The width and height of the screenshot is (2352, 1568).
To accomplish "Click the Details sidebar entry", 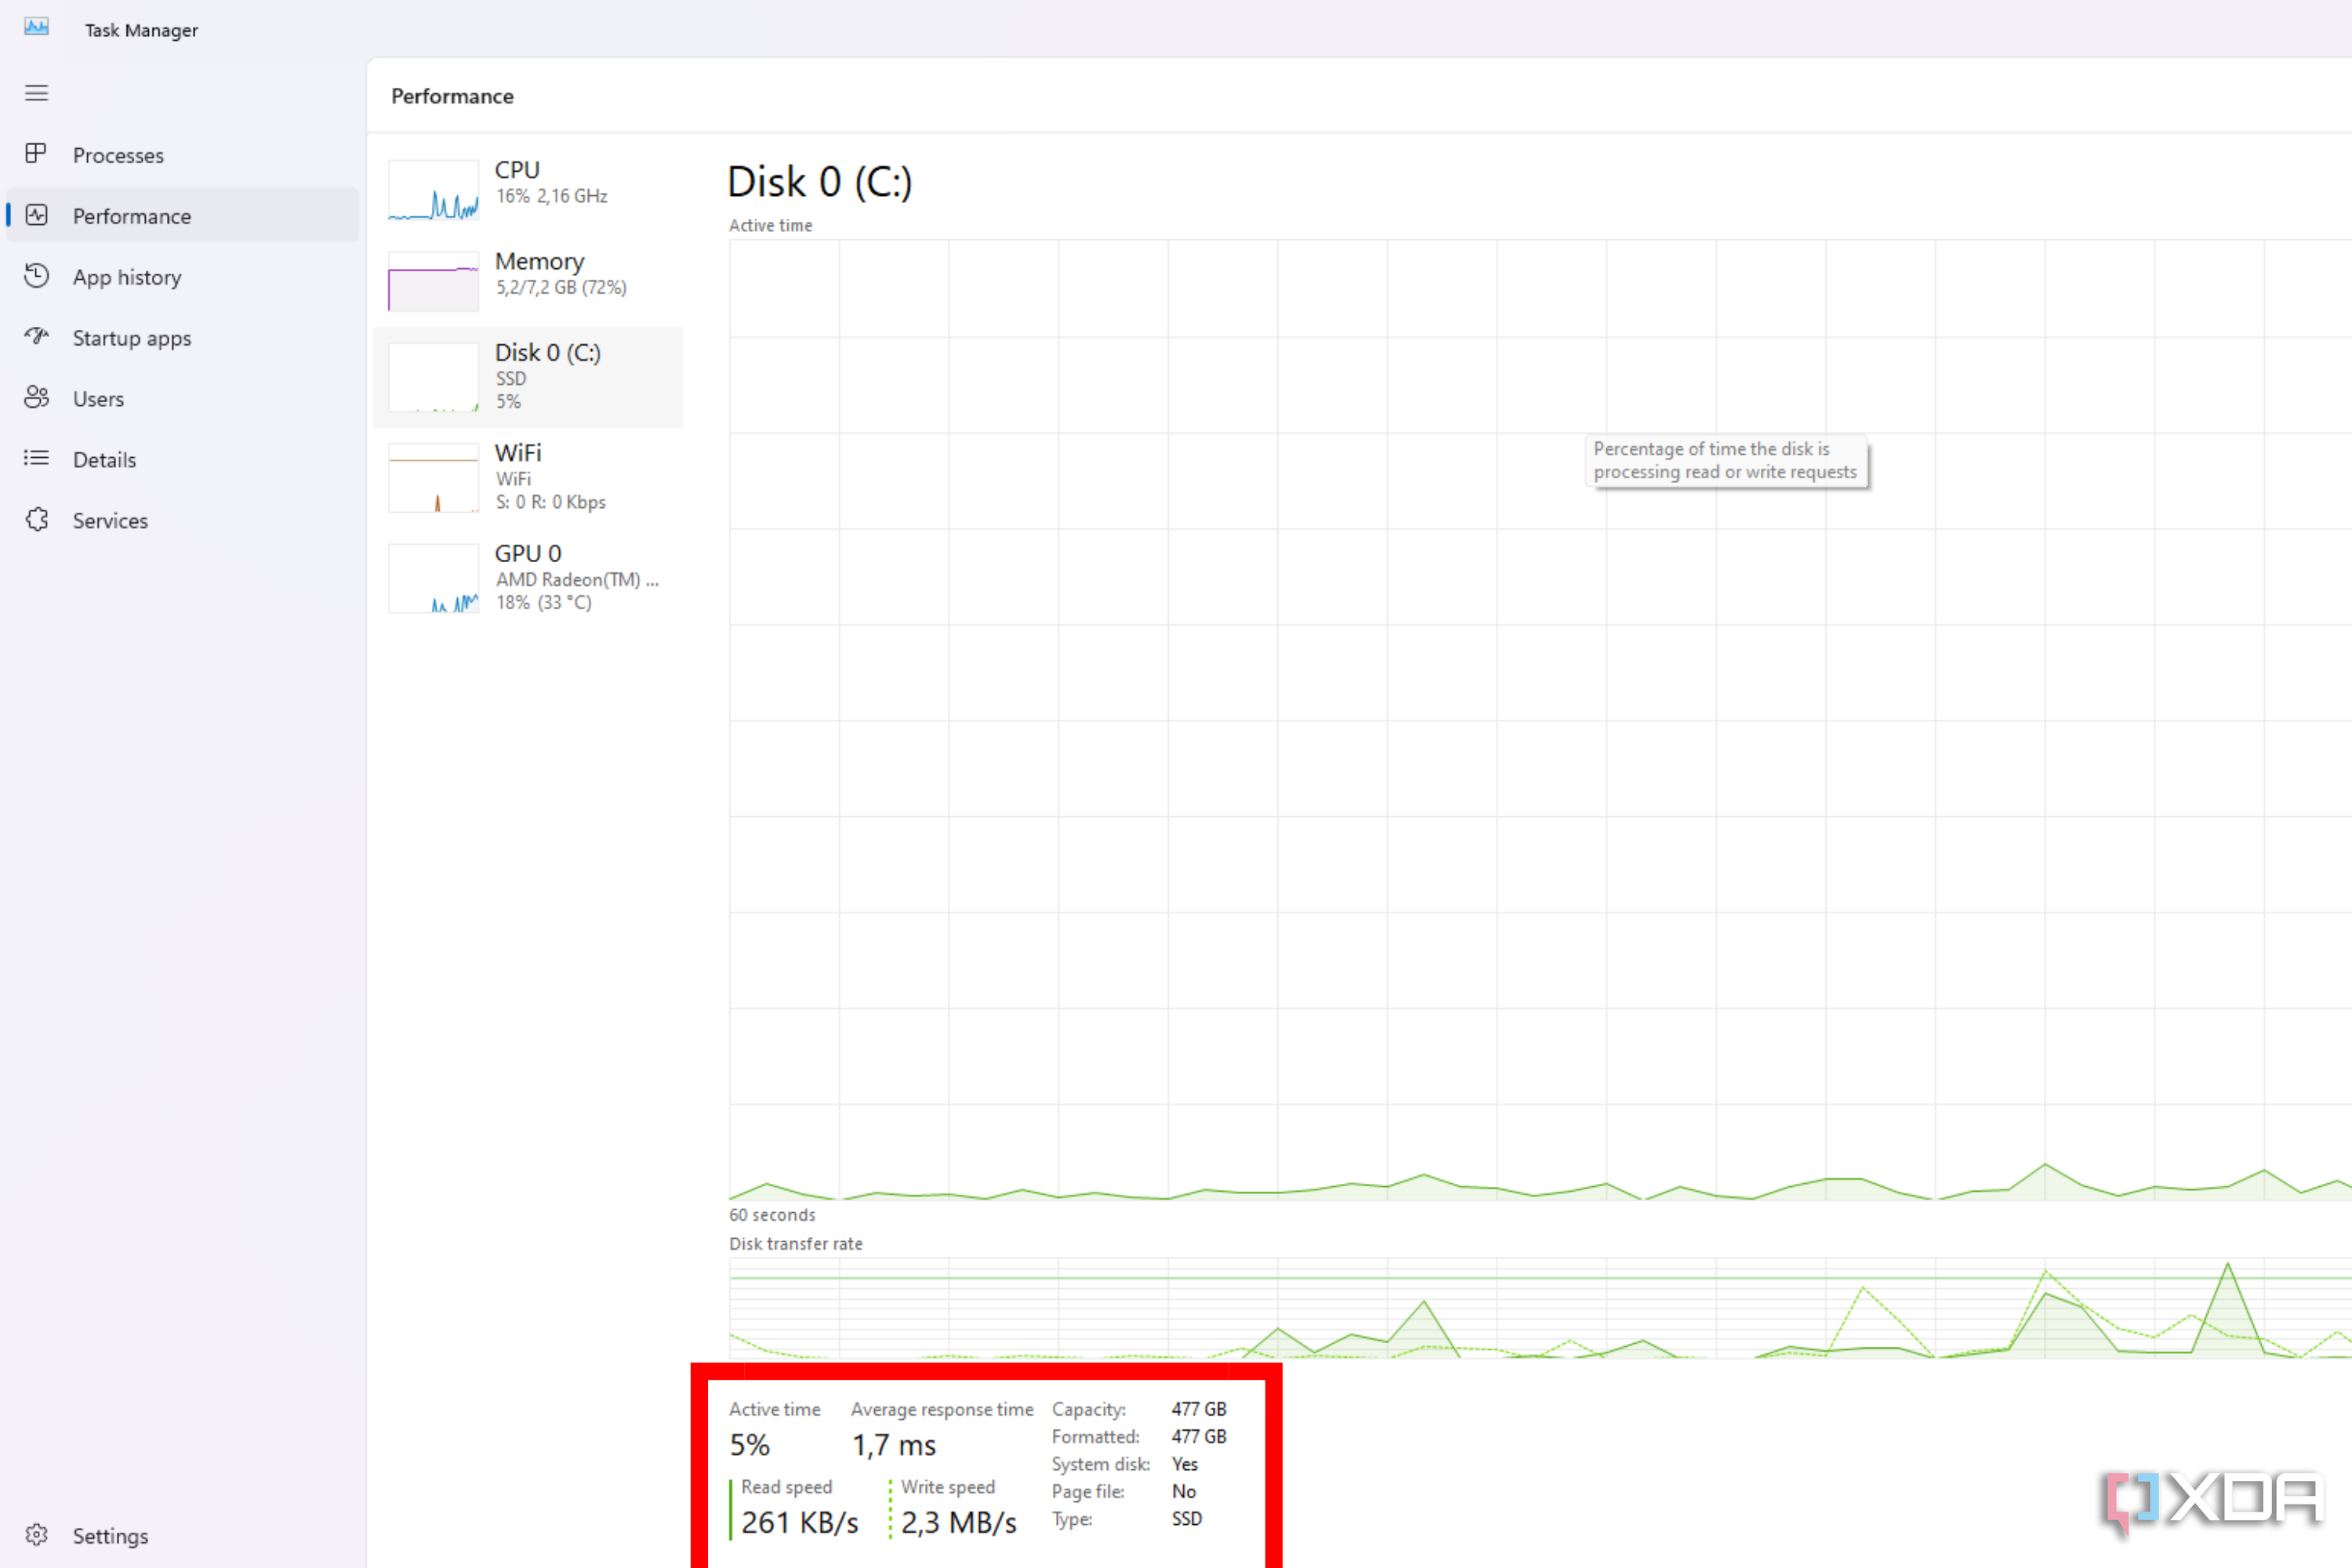I will click(104, 459).
